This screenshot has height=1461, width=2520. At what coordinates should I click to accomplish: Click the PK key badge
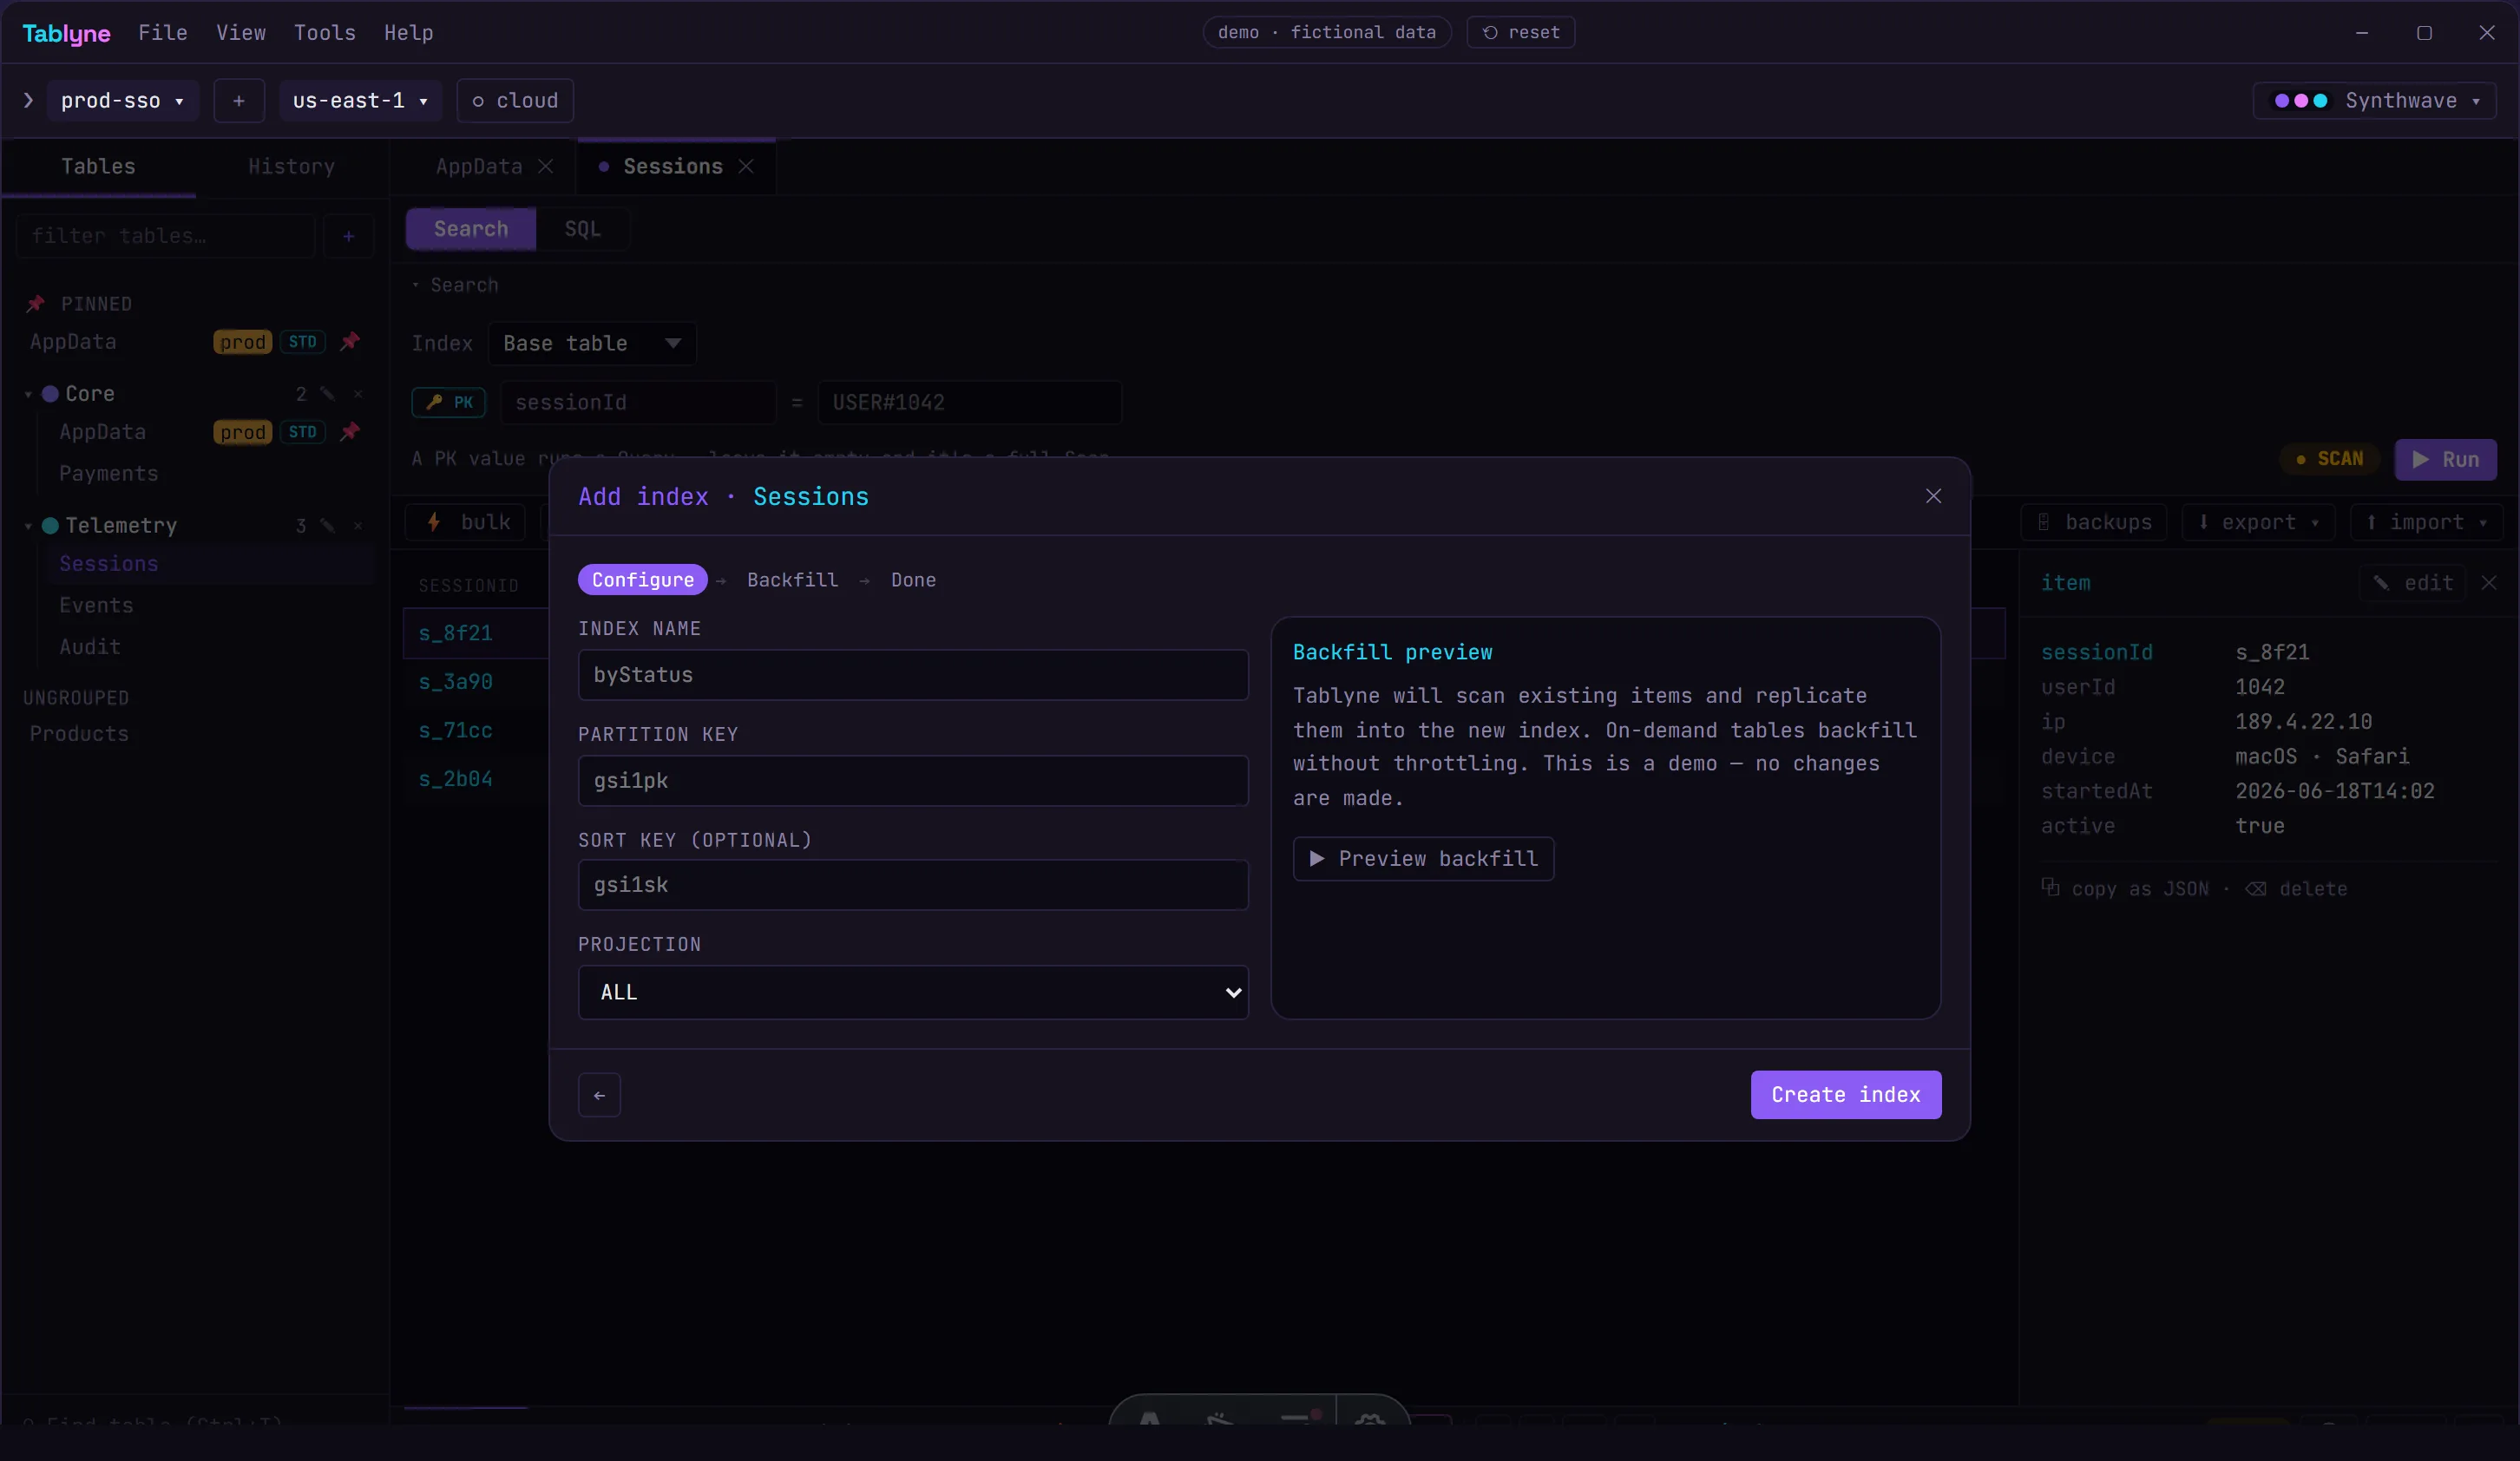pyautogui.click(x=449, y=402)
